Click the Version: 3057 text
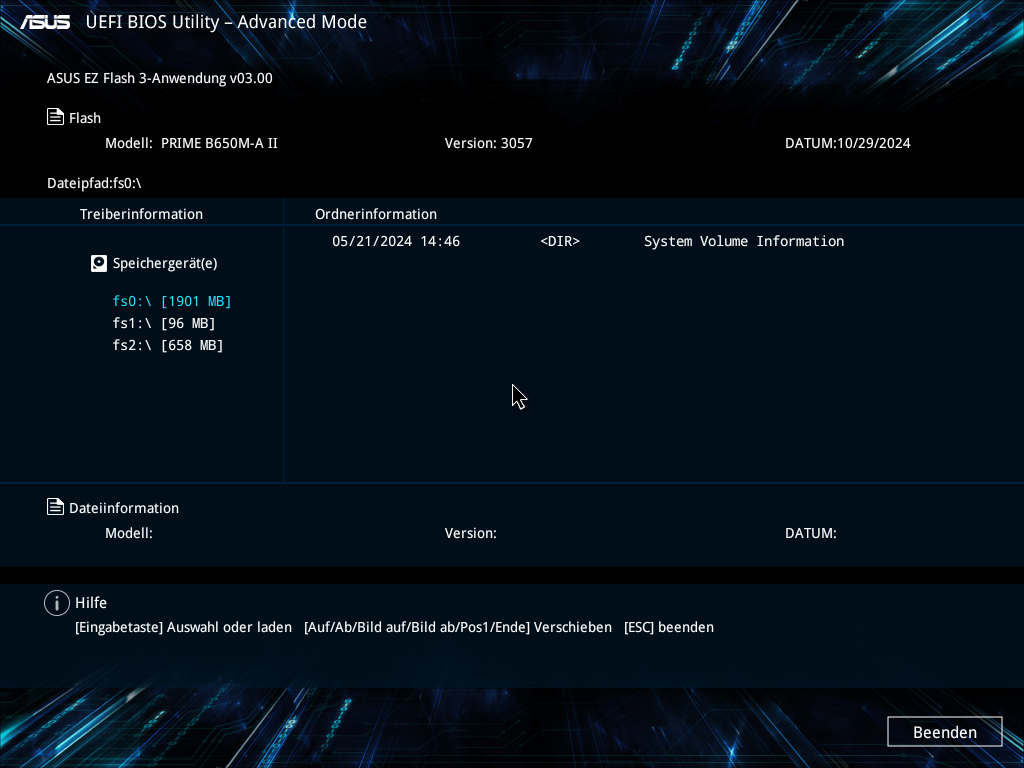The width and height of the screenshot is (1024, 768). [488, 143]
